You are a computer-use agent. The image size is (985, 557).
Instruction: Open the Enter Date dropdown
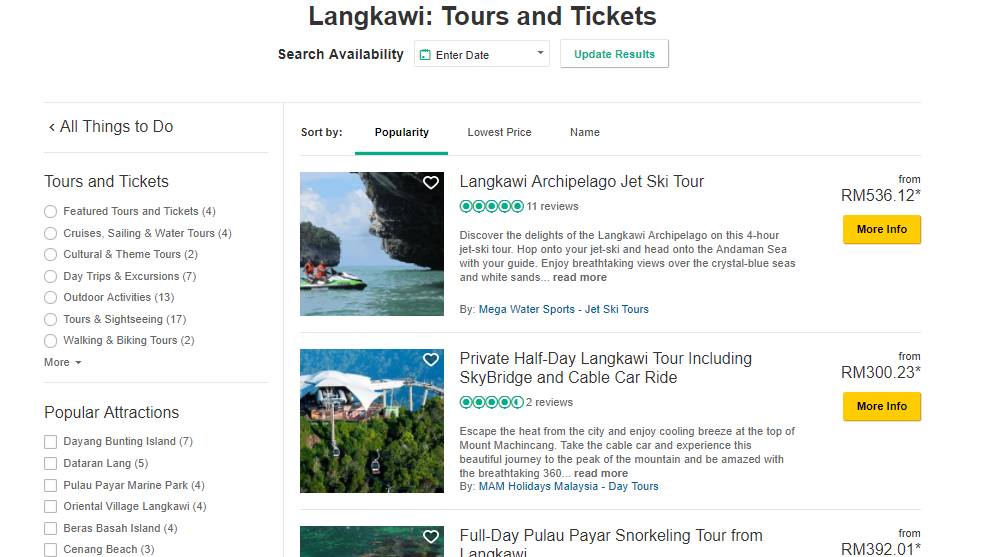(482, 54)
